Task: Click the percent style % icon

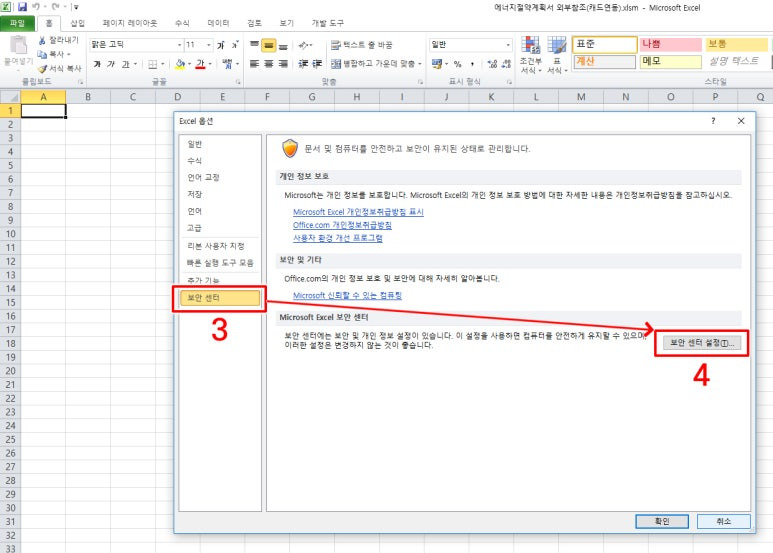Action: tap(457, 64)
